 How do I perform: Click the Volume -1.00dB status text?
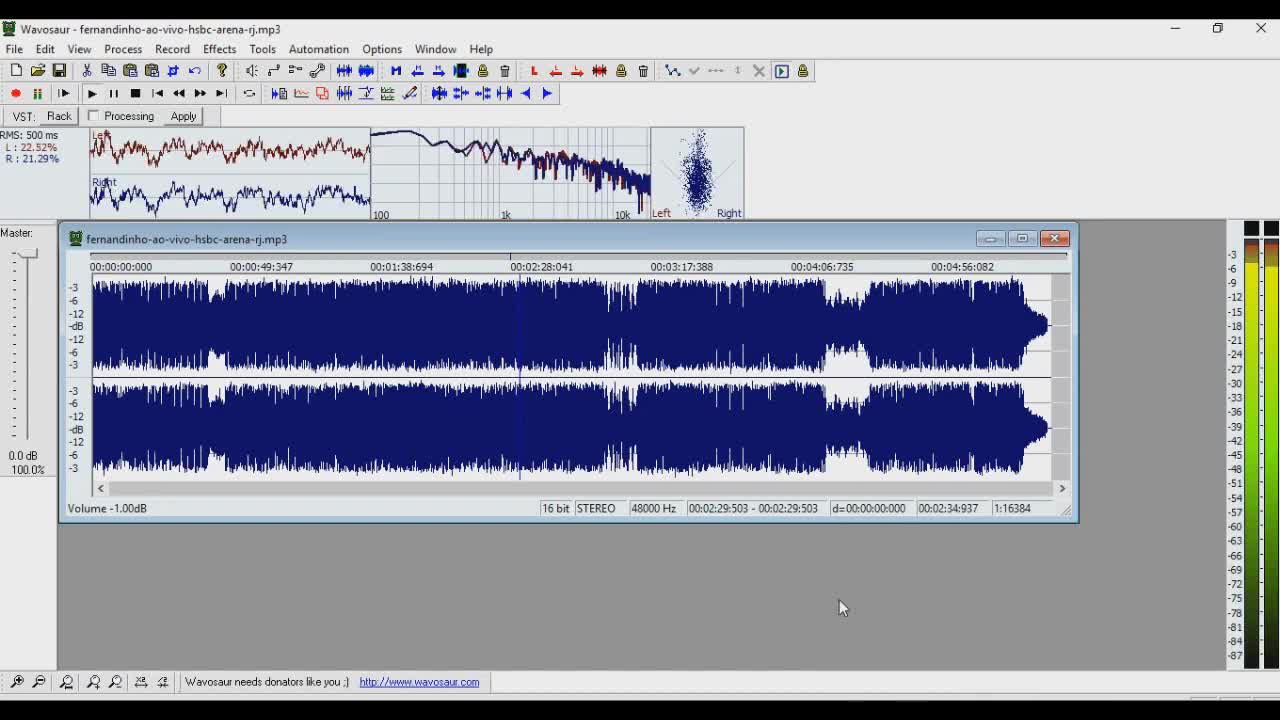pyautogui.click(x=107, y=508)
